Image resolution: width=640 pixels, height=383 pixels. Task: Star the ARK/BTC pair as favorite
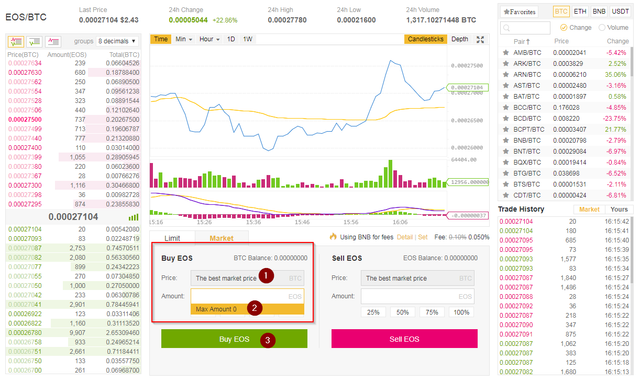coord(506,64)
